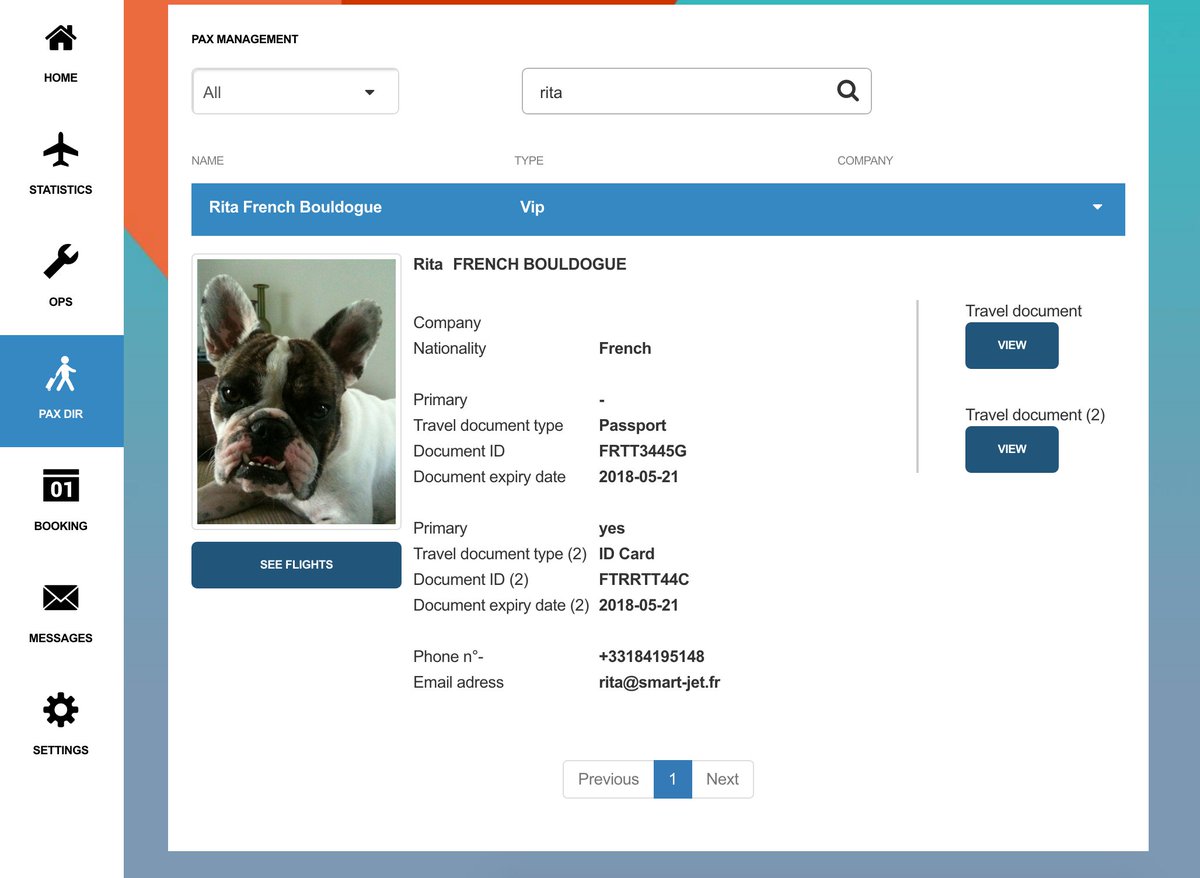Open OPS via the wrench icon
The width and height of the screenshot is (1200, 878).
pyautogui.click(x=61, y=262)
